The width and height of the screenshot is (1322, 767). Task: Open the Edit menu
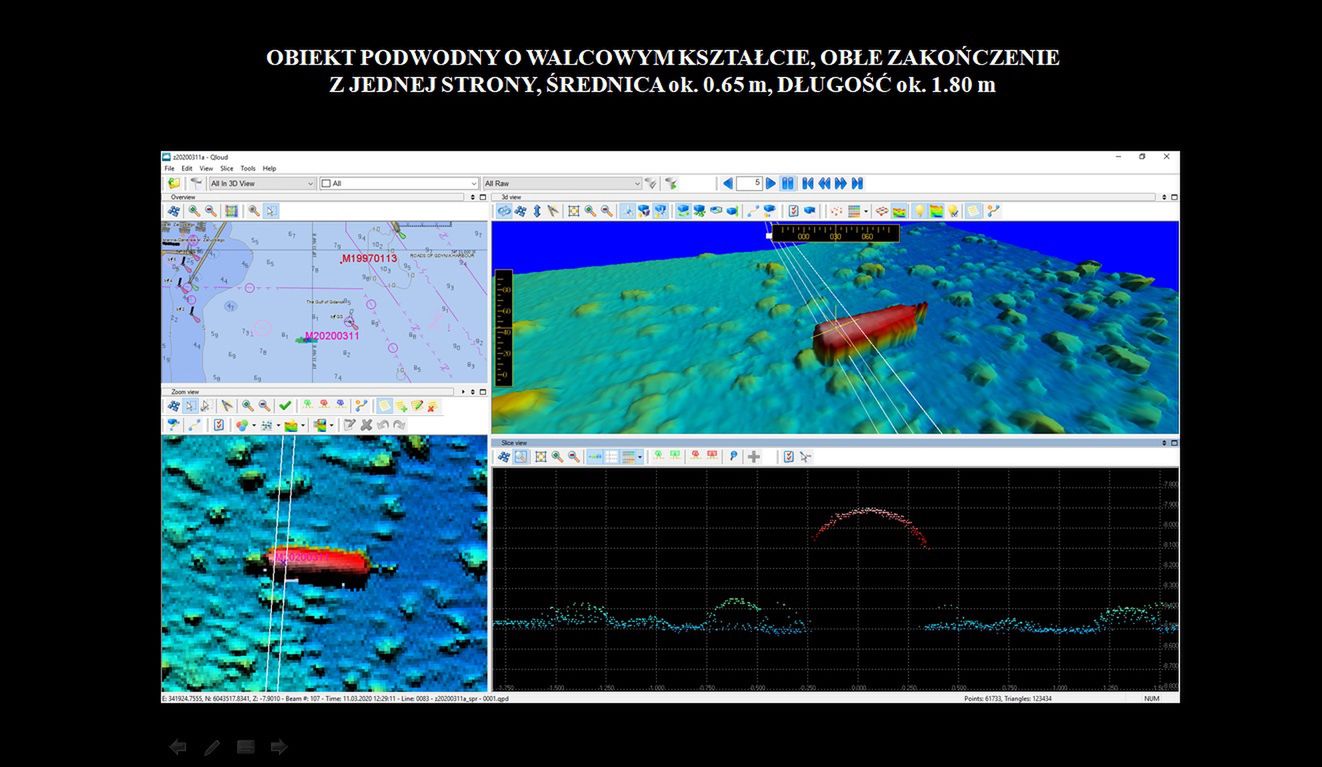187,168
